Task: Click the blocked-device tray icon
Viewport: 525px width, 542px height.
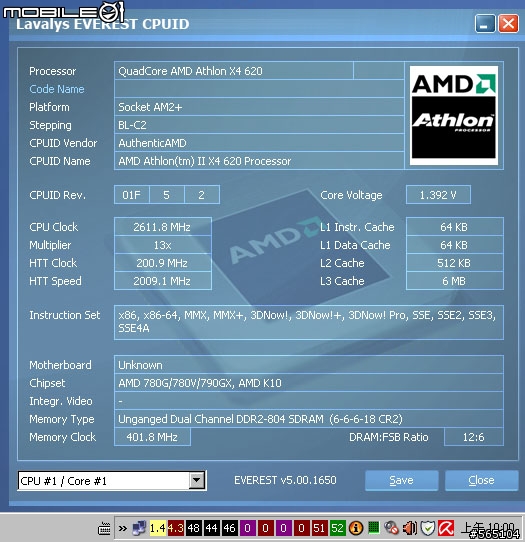Action: [x=392, y=528]
